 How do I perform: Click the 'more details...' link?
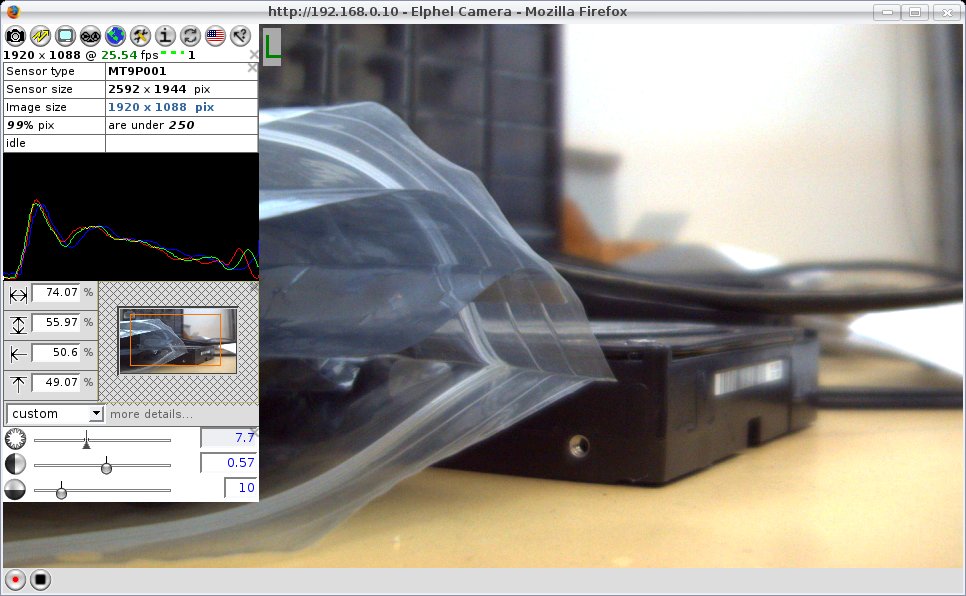151,414
